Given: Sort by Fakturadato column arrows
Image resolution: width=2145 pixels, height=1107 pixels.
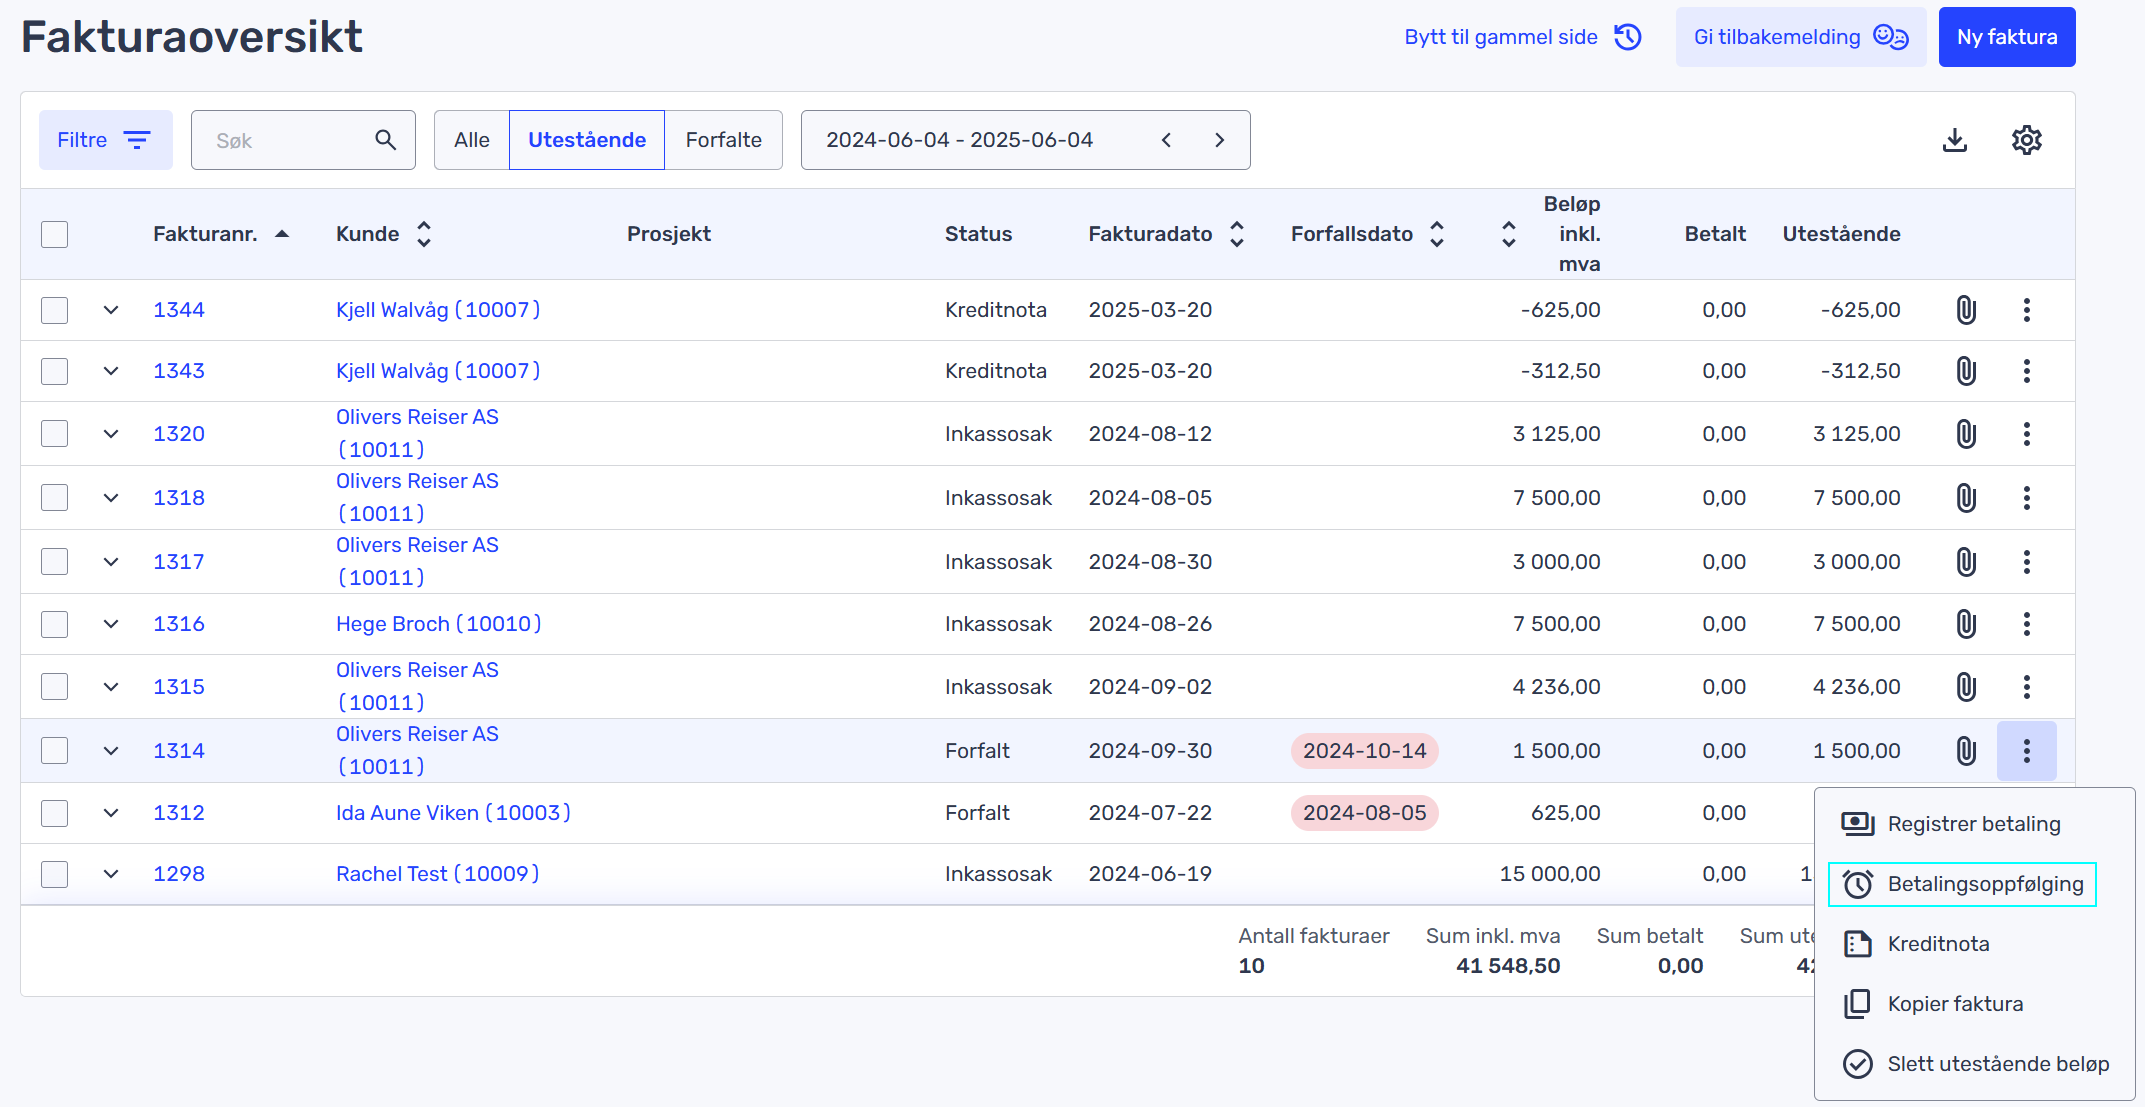Looking at the screenshot, I should [1237, 234].
